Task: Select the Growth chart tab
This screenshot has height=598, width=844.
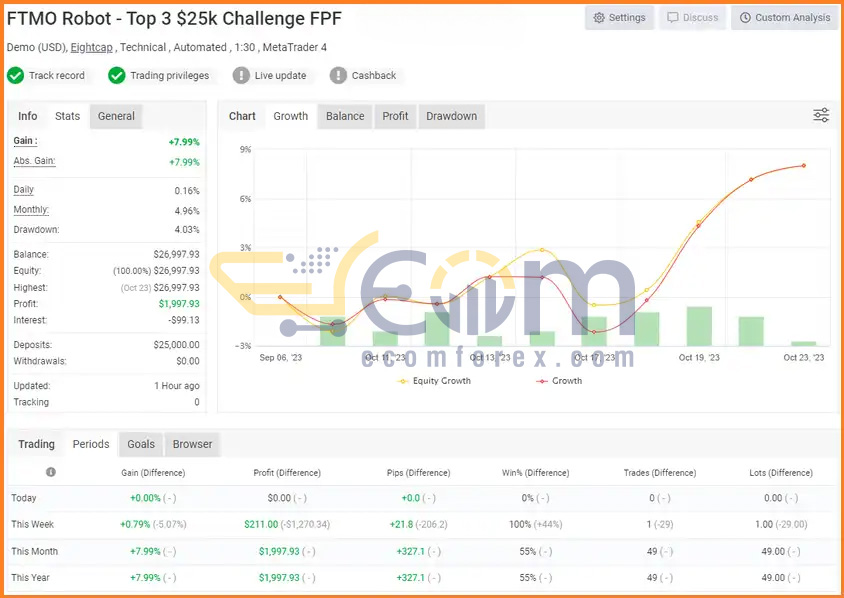Action: tap(291, 116)
